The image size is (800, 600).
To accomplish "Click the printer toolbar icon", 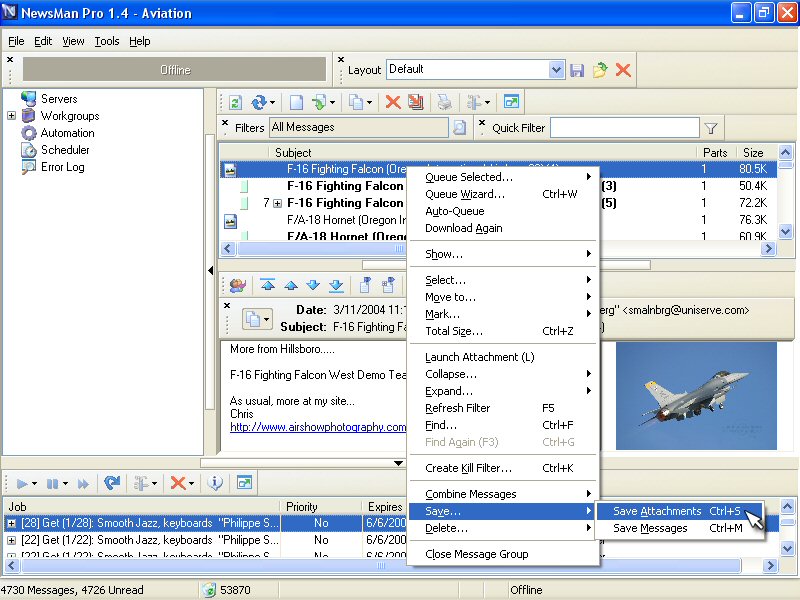I will click(x=444, y=103).
